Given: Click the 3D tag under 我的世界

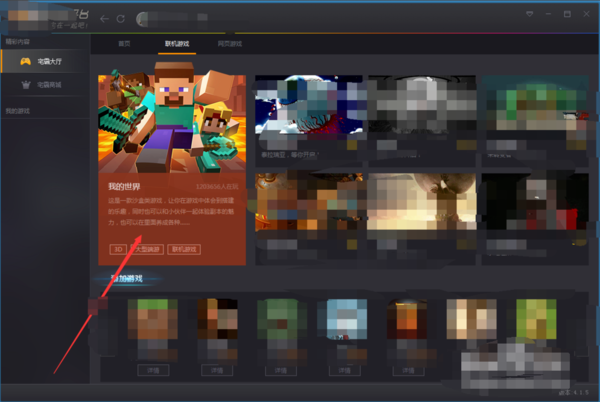Looking at the screenshot, I should pos(117,247).
